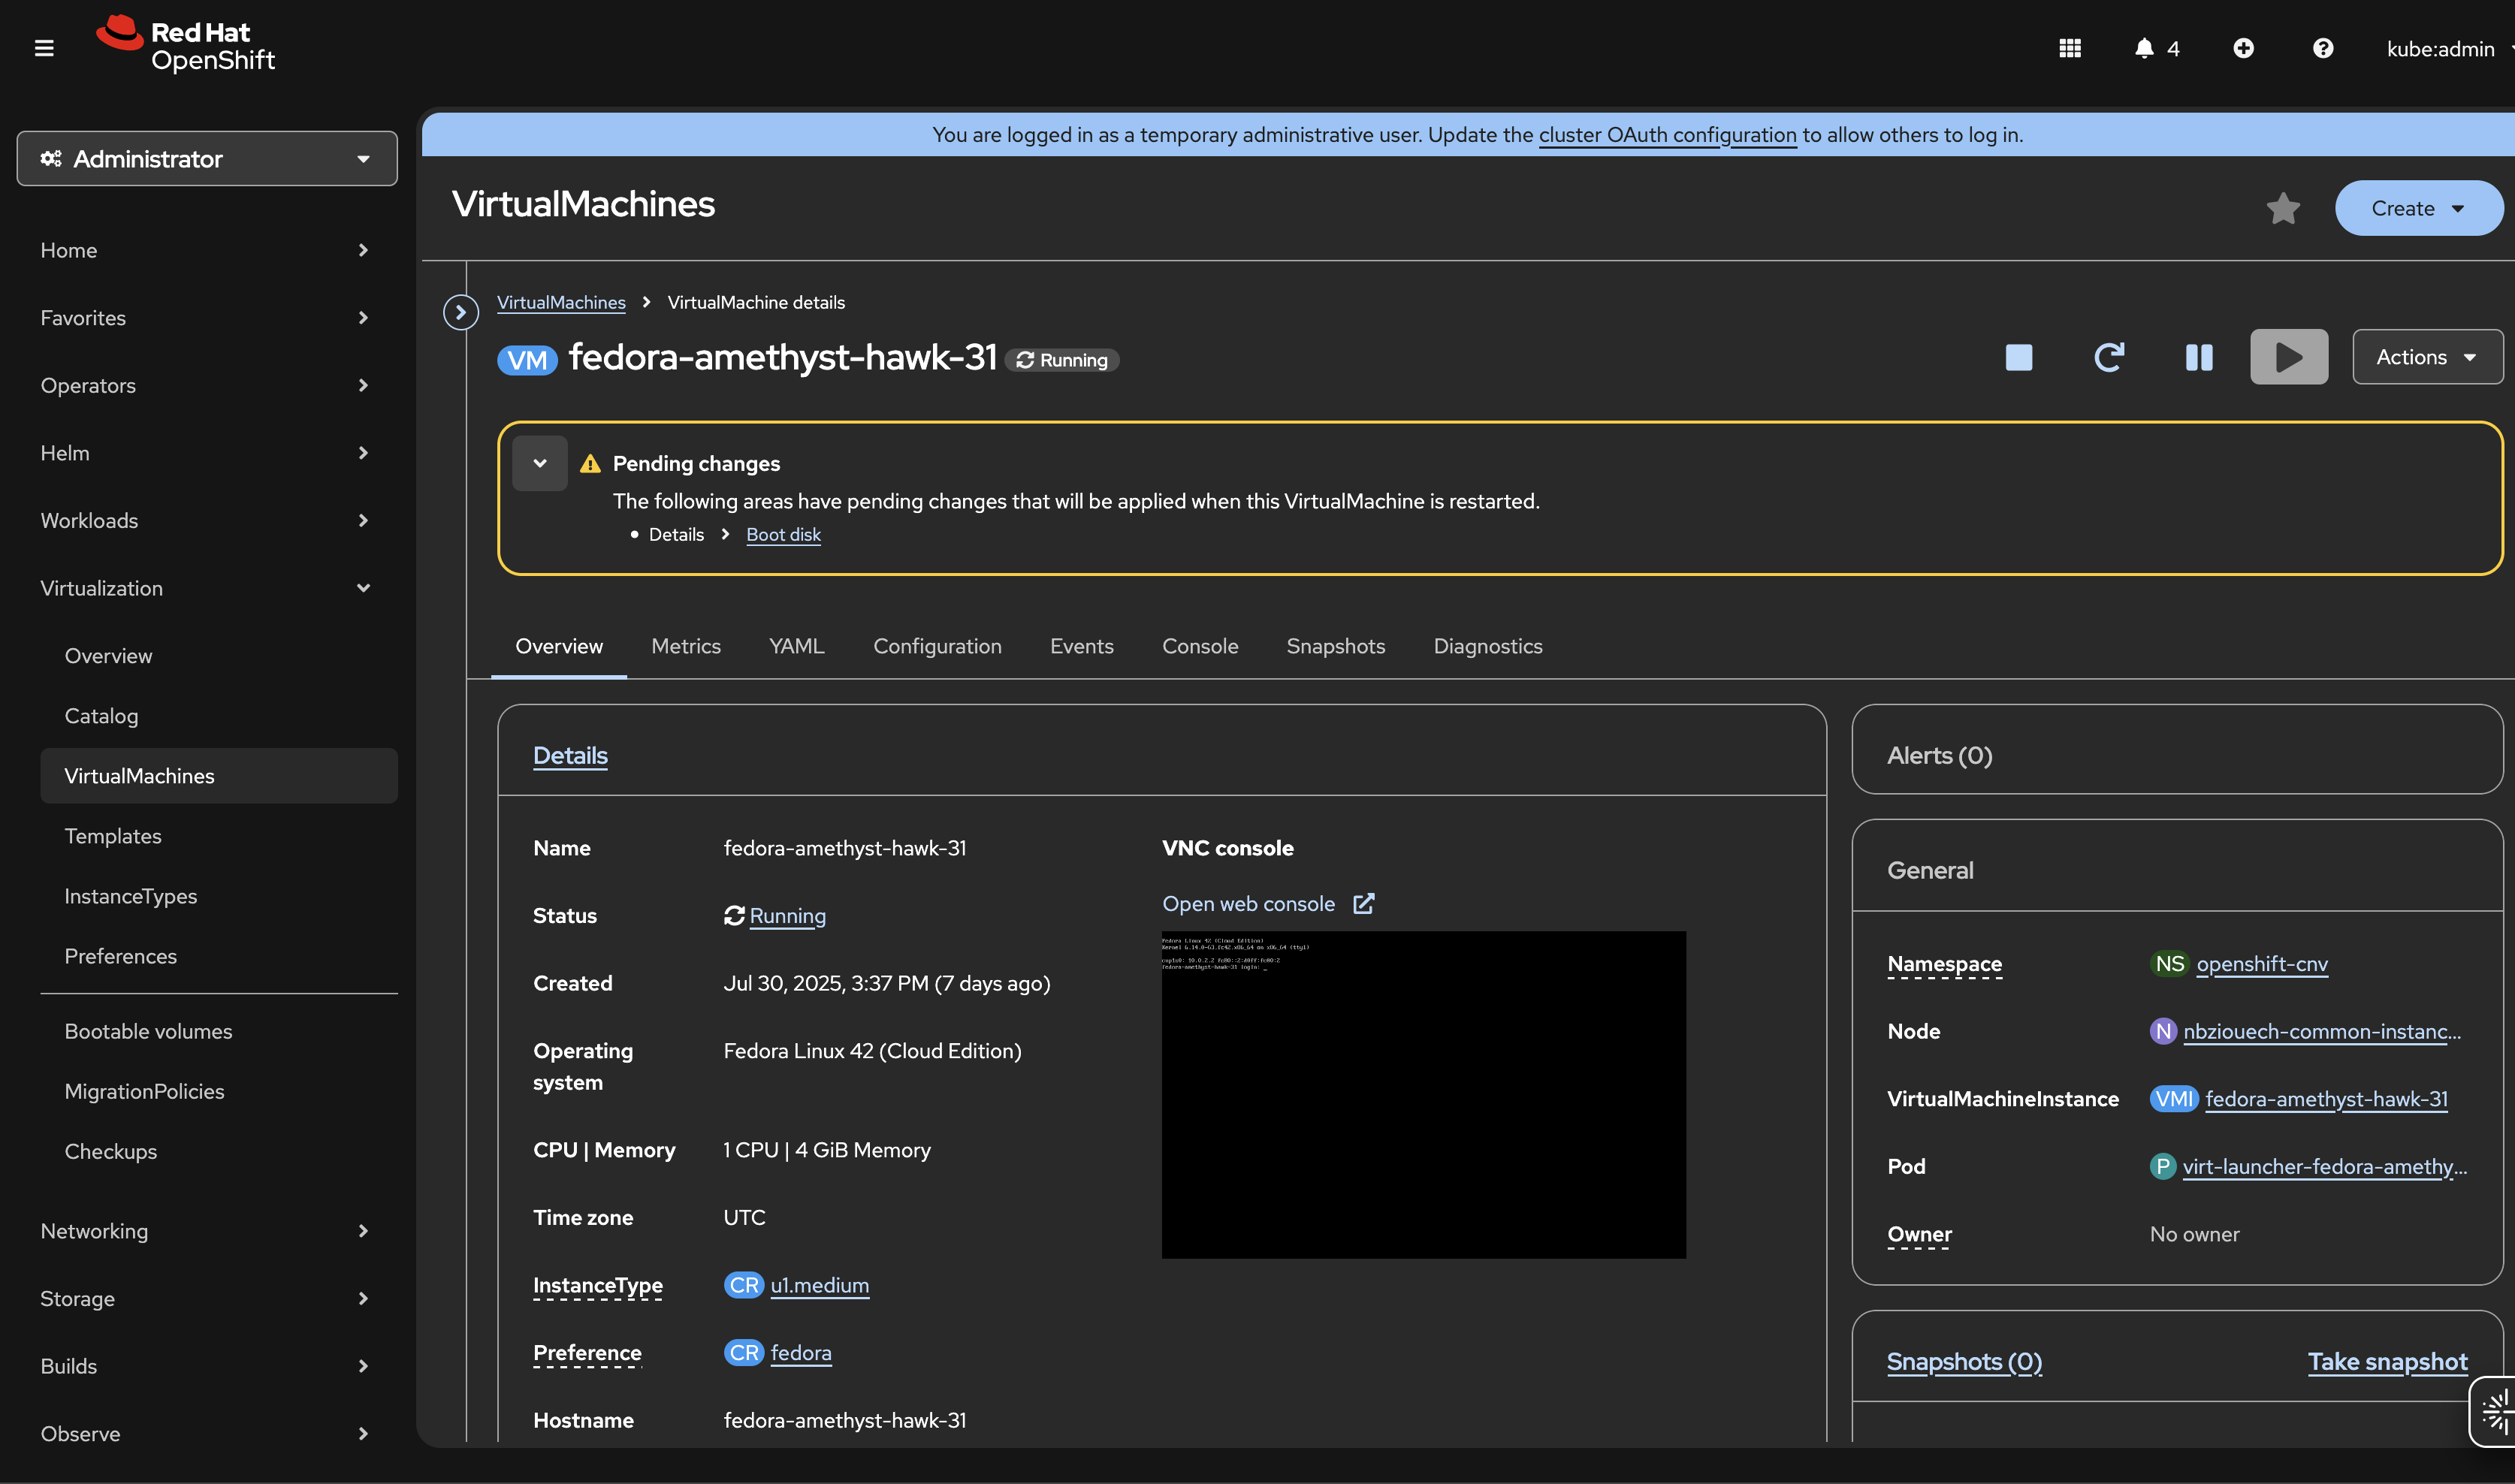Image resolution: width=2515 pixels, height=1484 pixels.
Task: Open the application launcher grid icon
Action: coord(2069,48)
